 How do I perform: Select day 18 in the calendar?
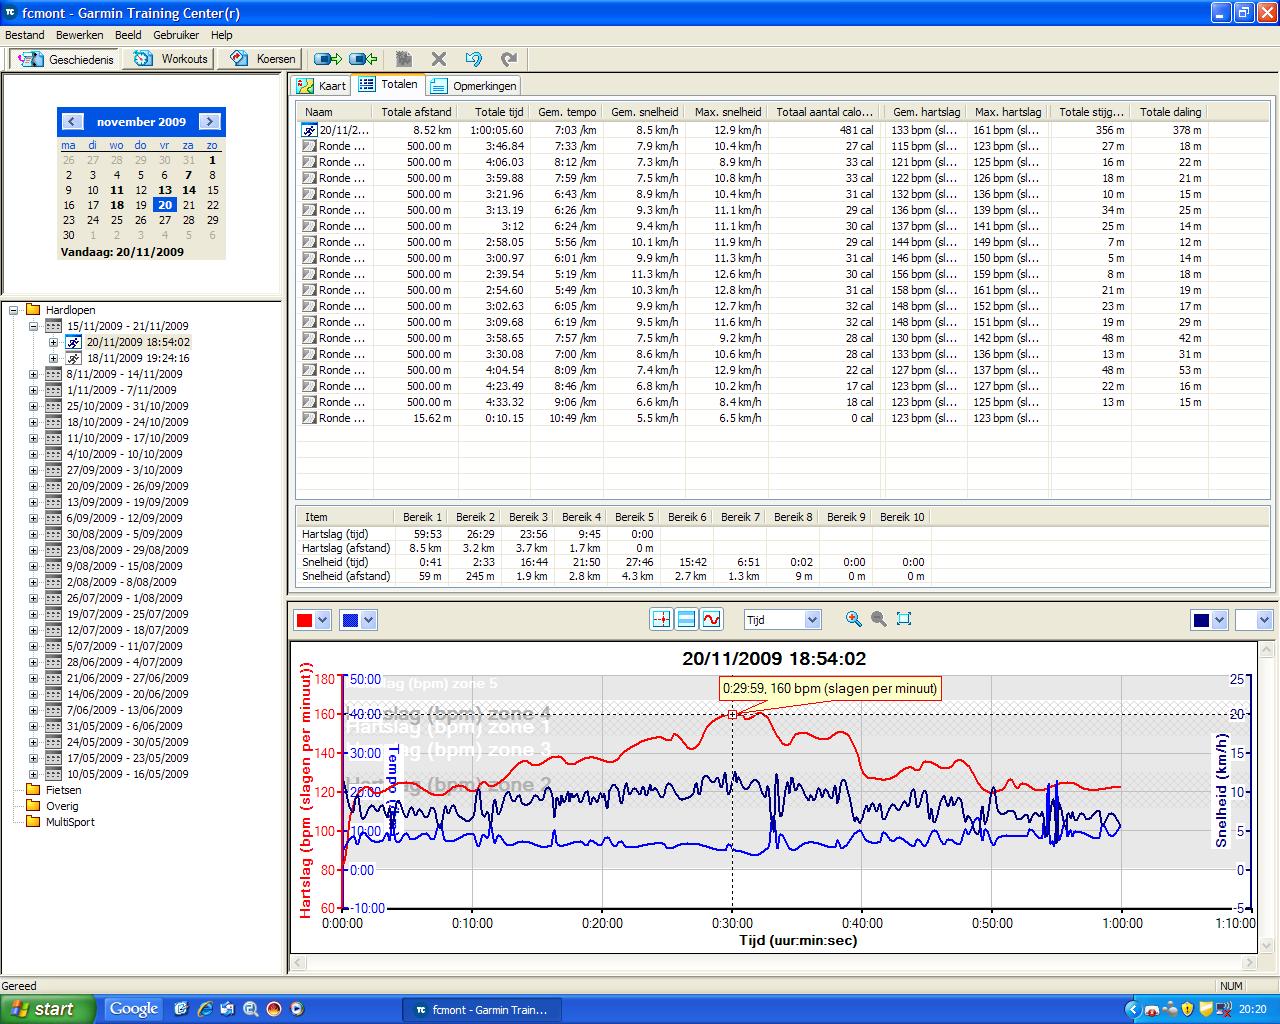click(x=117, y=206)
